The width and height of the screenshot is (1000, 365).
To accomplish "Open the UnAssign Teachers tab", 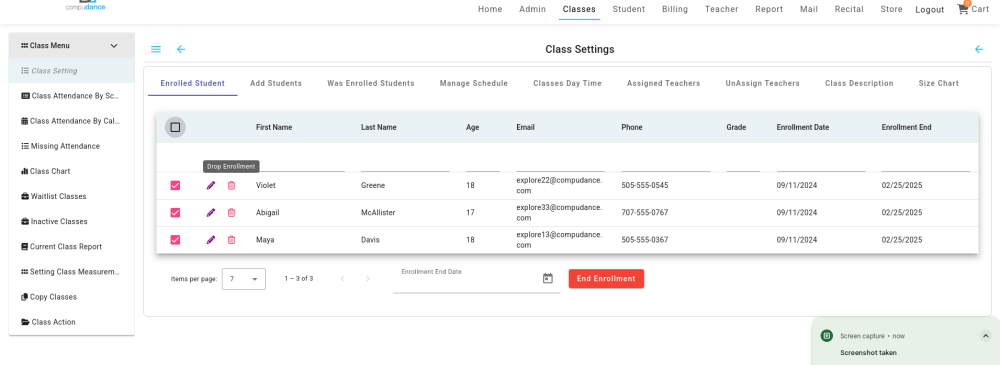I will [x=762, y=84].
